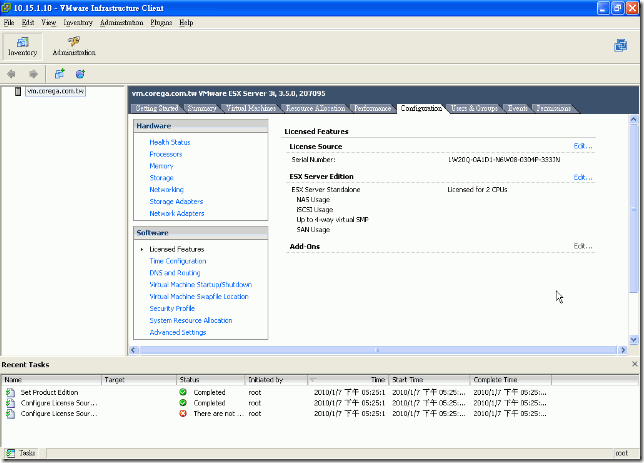Switch to the Virtual Machines tab
The width and height of the screenshot is (644, 463).
(x=251, y=108)
